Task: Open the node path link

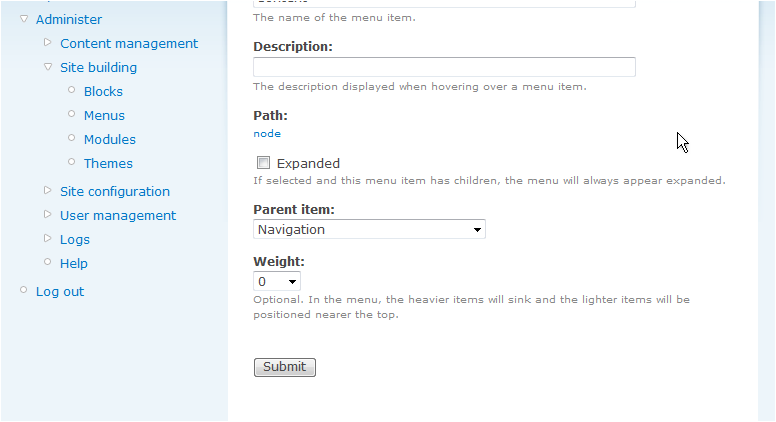Action: click(x=267, y=133)
